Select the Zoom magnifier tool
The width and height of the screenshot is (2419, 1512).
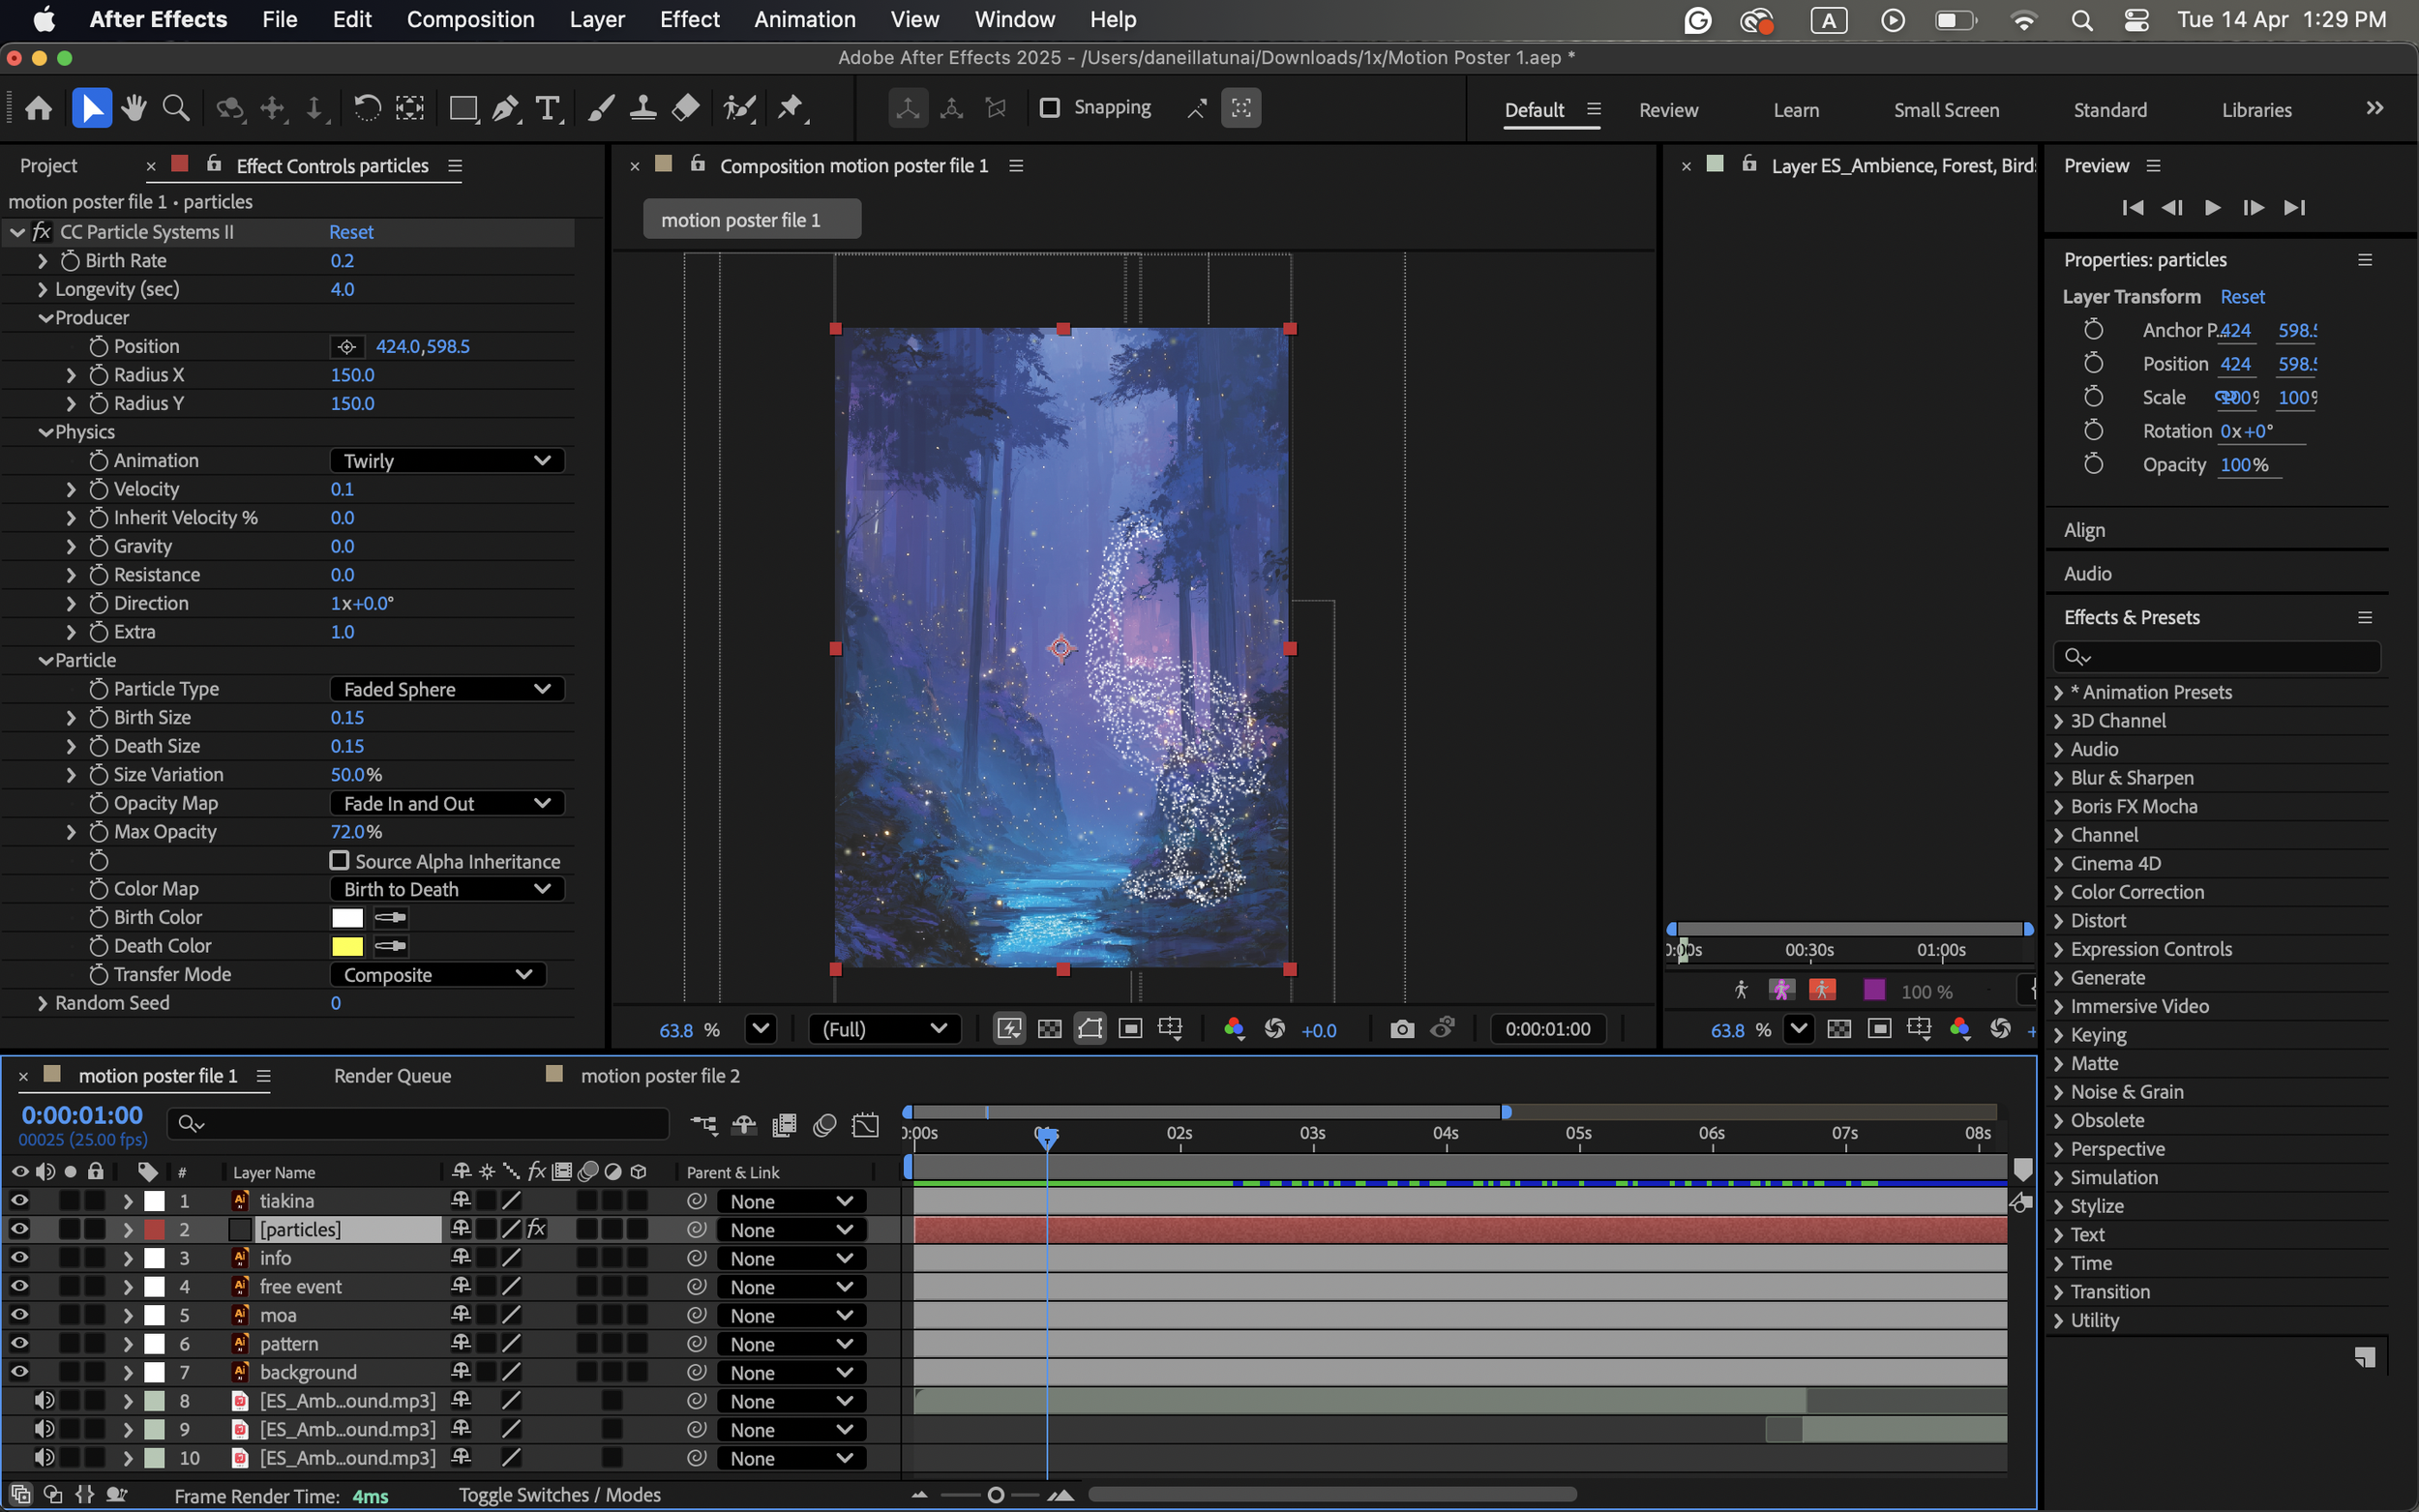(176, 108)
